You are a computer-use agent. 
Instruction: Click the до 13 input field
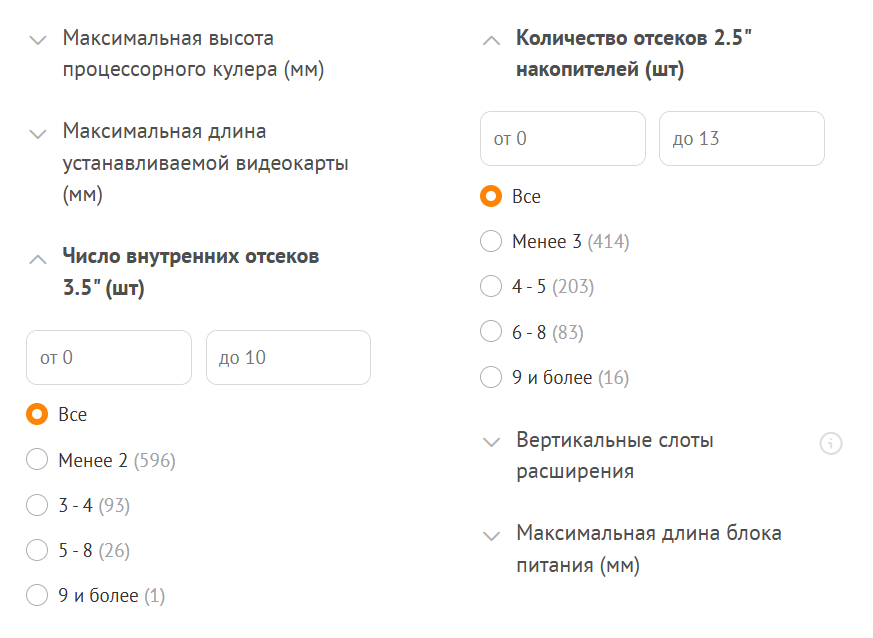click(x=742, y=138)
